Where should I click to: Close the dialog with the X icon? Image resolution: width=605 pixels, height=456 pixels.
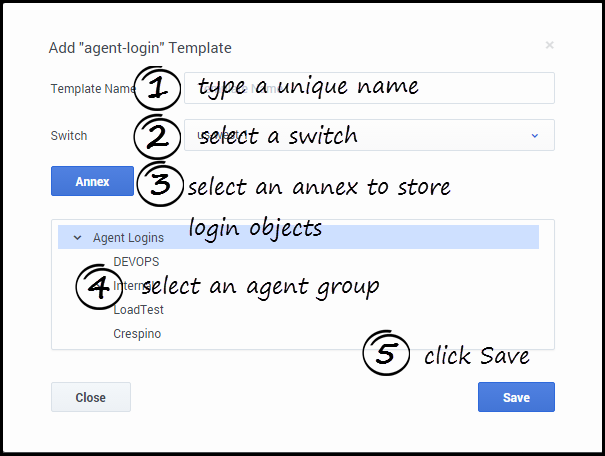[549, 45]
